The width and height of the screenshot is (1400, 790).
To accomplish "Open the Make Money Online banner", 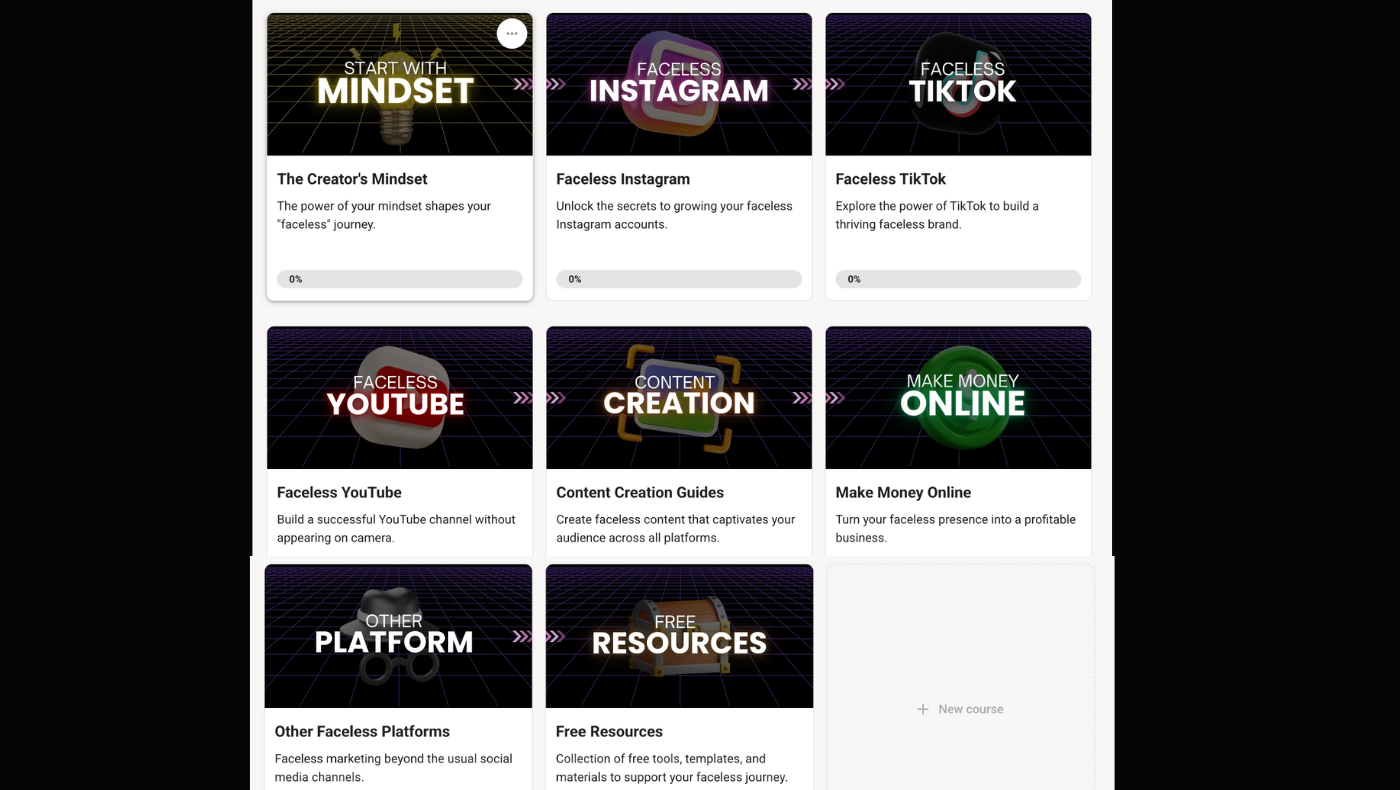I will (958, 397).
